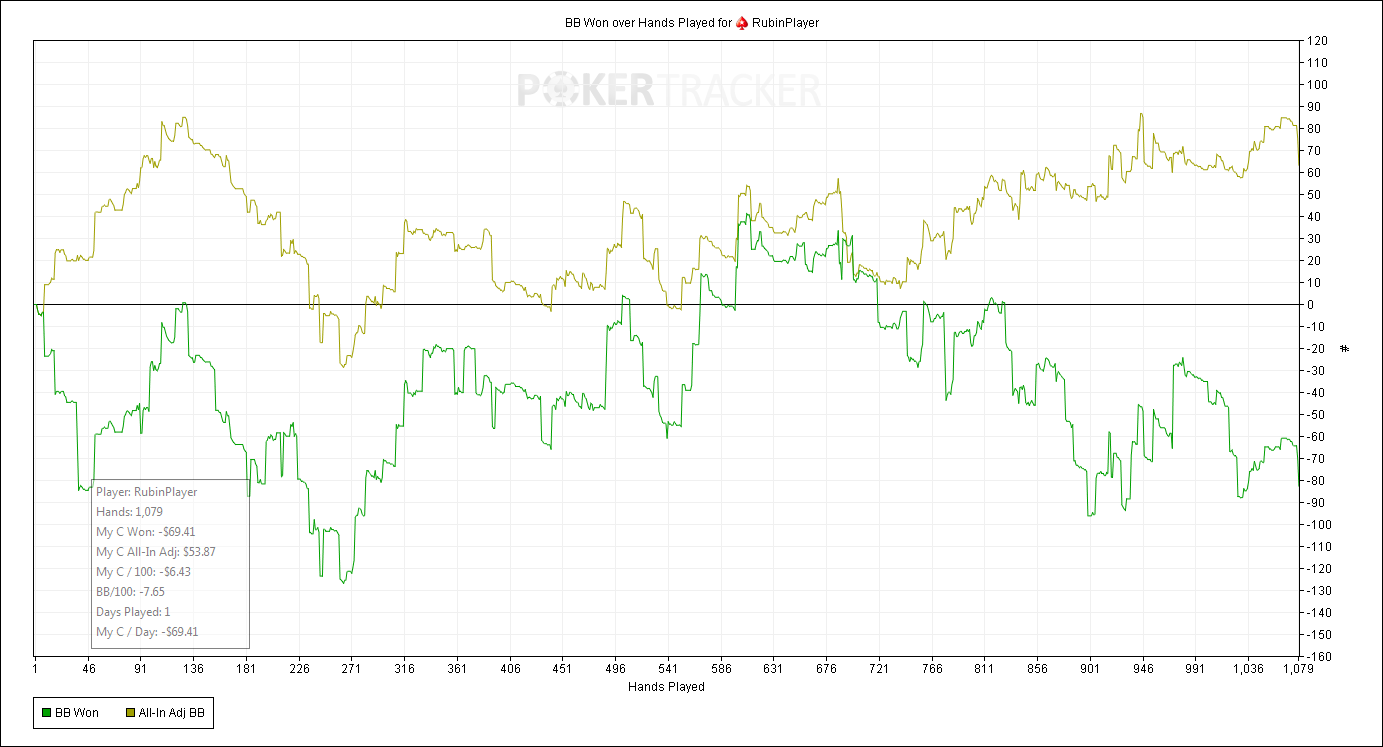The width and height of the screenshot is (1383, 747).
Task: Click the y-axis tick label "-50"
Action: 1314,415
